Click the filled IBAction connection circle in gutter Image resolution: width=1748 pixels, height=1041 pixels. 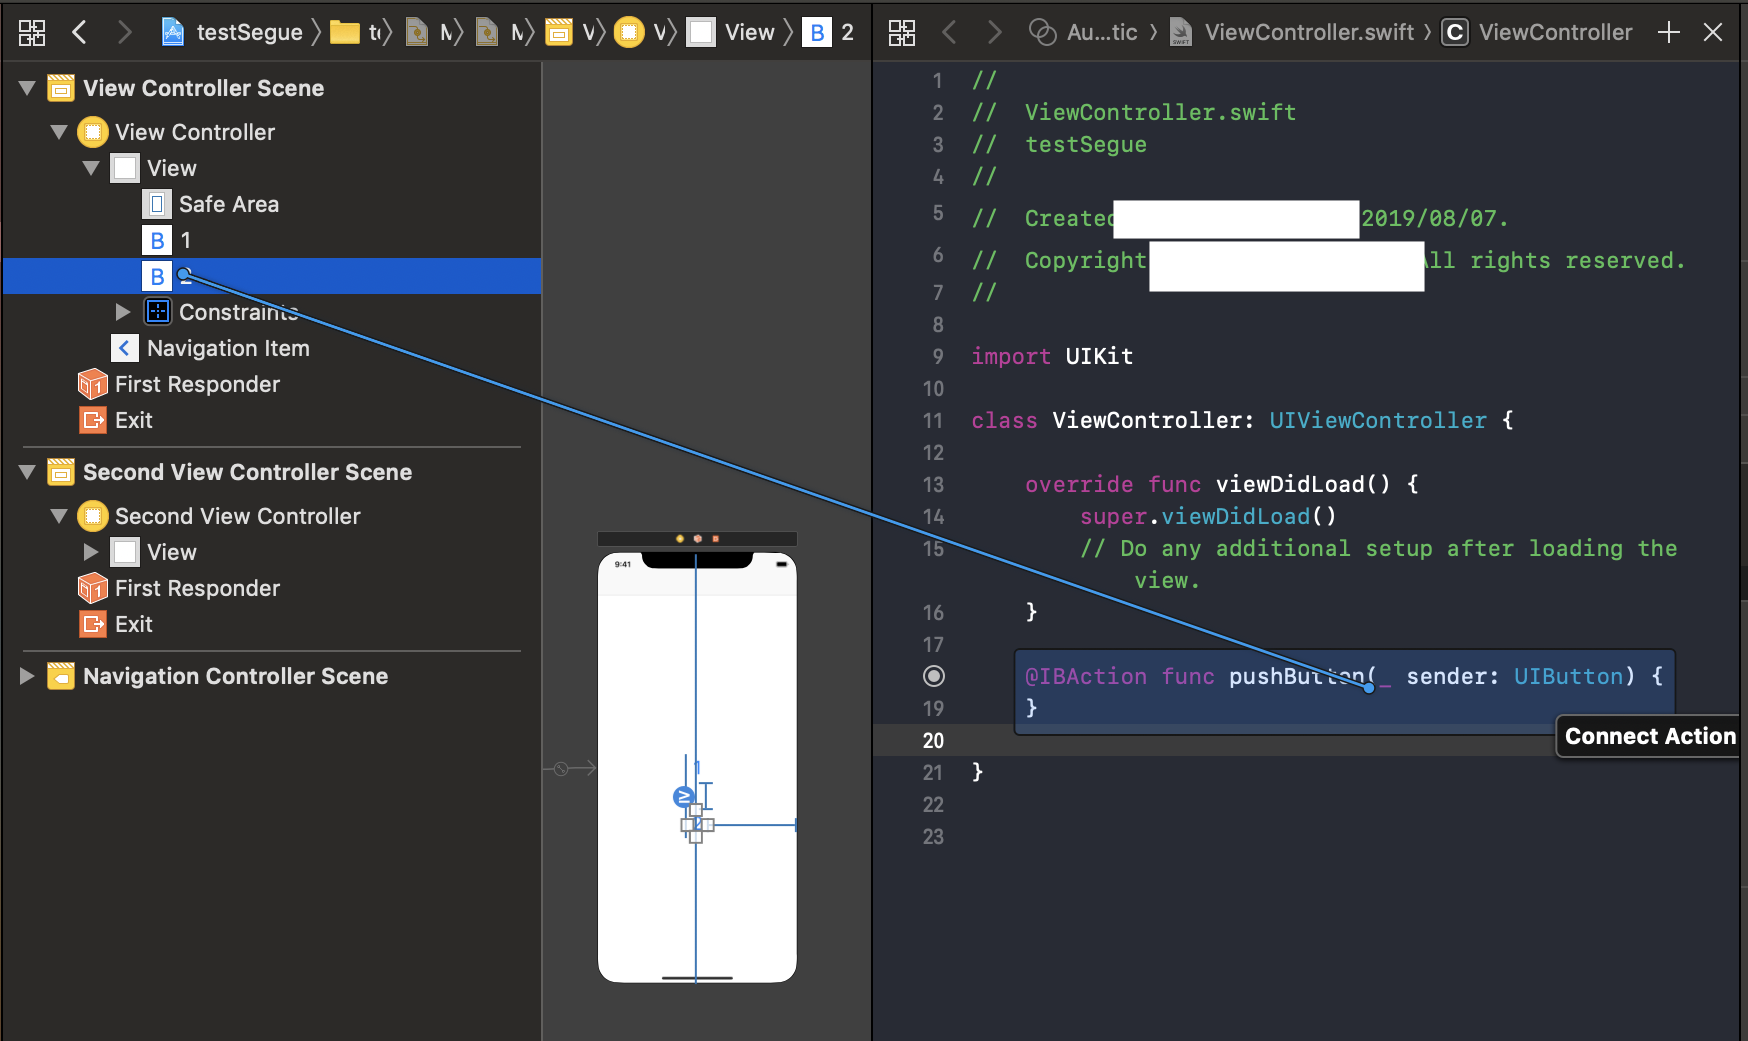click(x=933, y=677)
